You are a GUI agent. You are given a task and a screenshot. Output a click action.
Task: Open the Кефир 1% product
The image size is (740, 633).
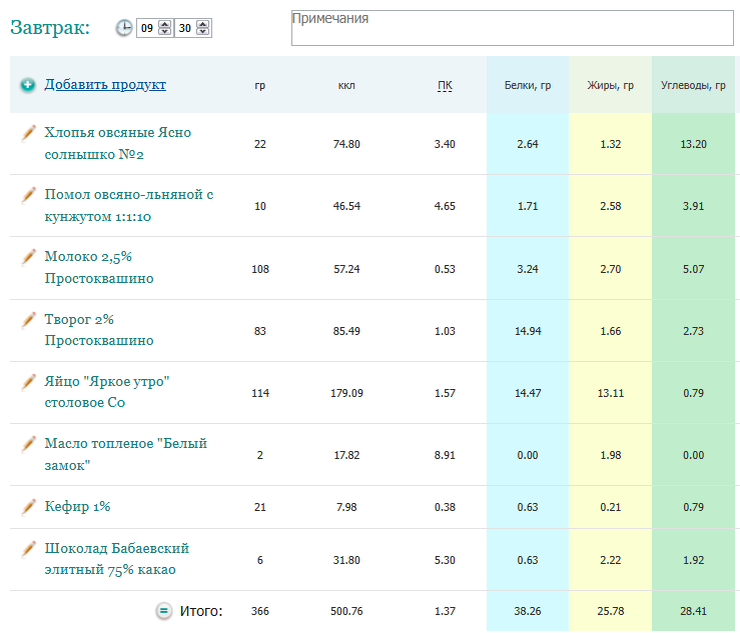point(77,506)
